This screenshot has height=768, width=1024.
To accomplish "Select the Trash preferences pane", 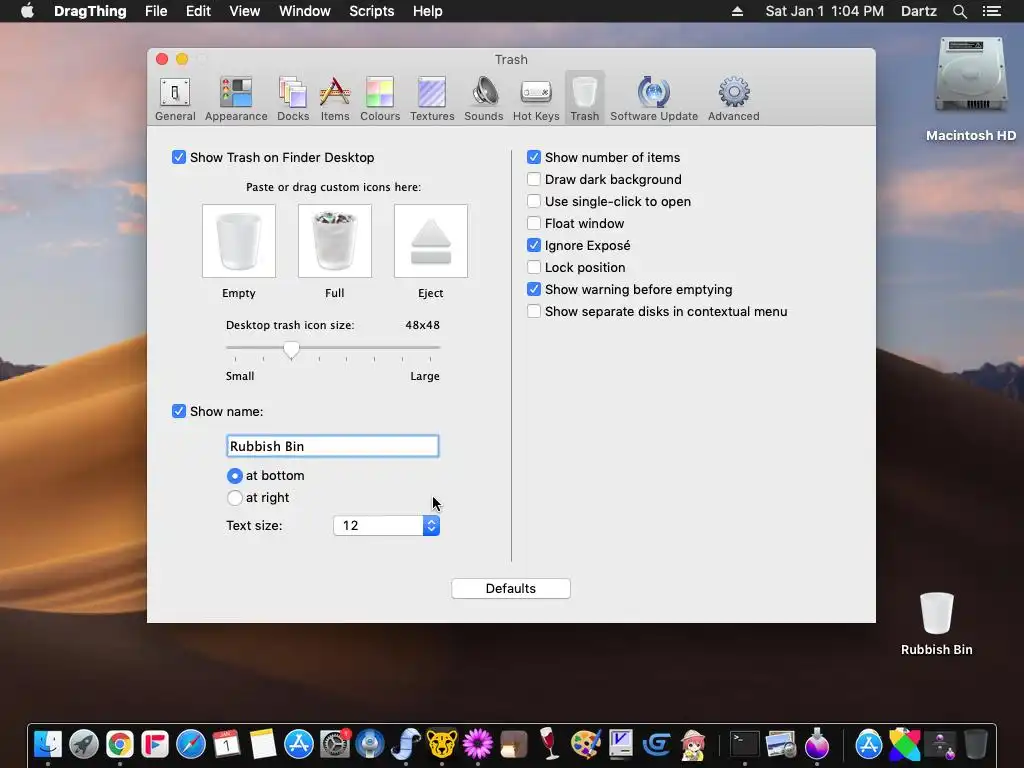I will pyautogui.click(x=584, y=99).
